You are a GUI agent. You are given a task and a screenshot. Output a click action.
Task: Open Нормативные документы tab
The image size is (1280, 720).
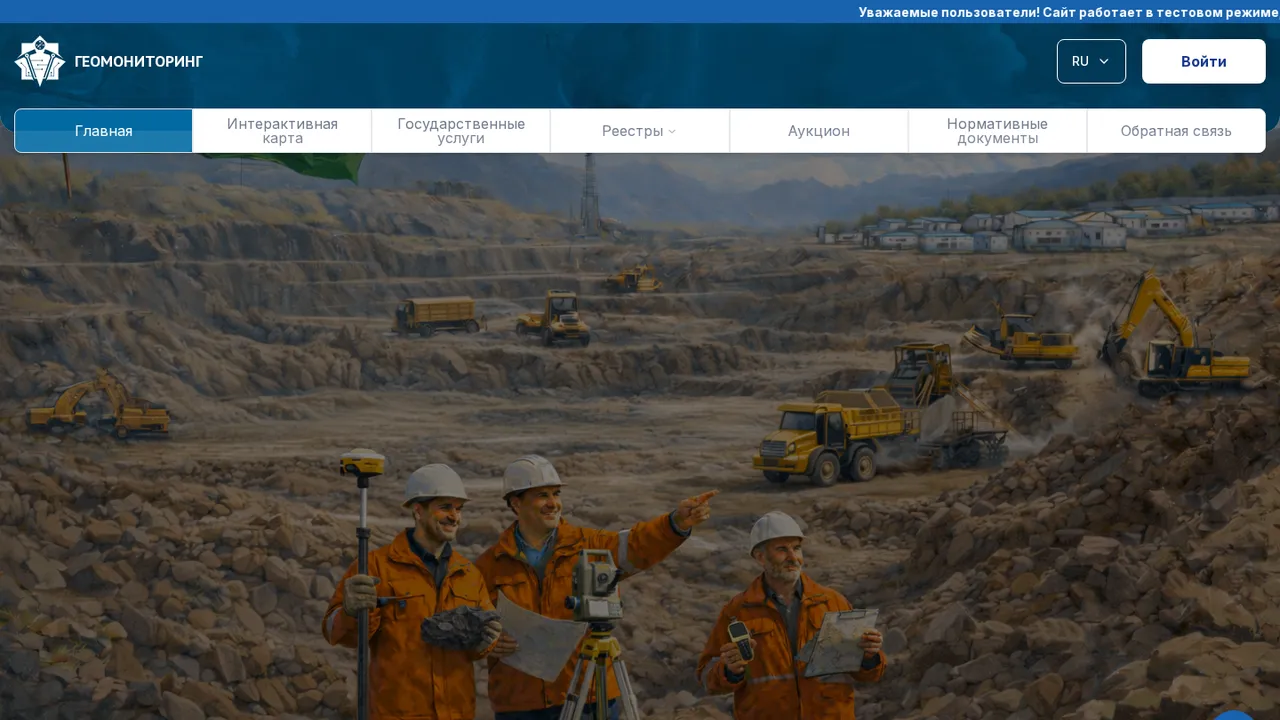click(x=998, y=131)
